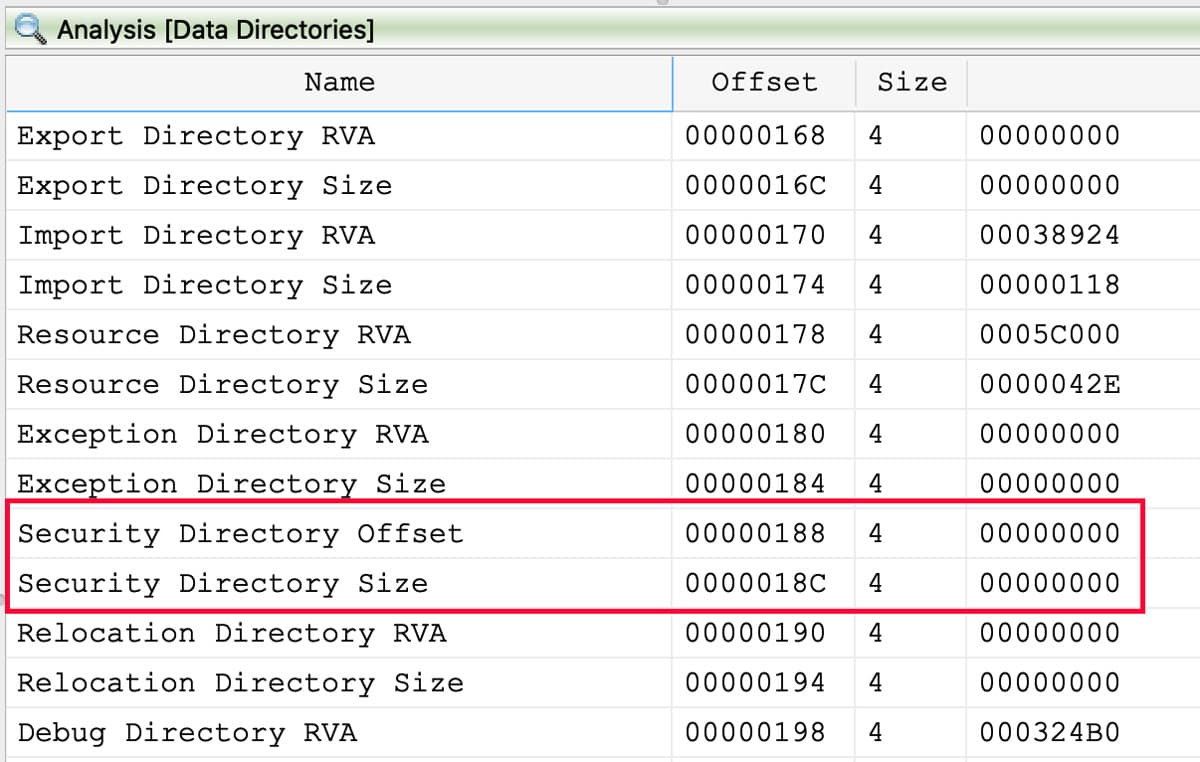Click the Offset column header

tap(764, 82)
